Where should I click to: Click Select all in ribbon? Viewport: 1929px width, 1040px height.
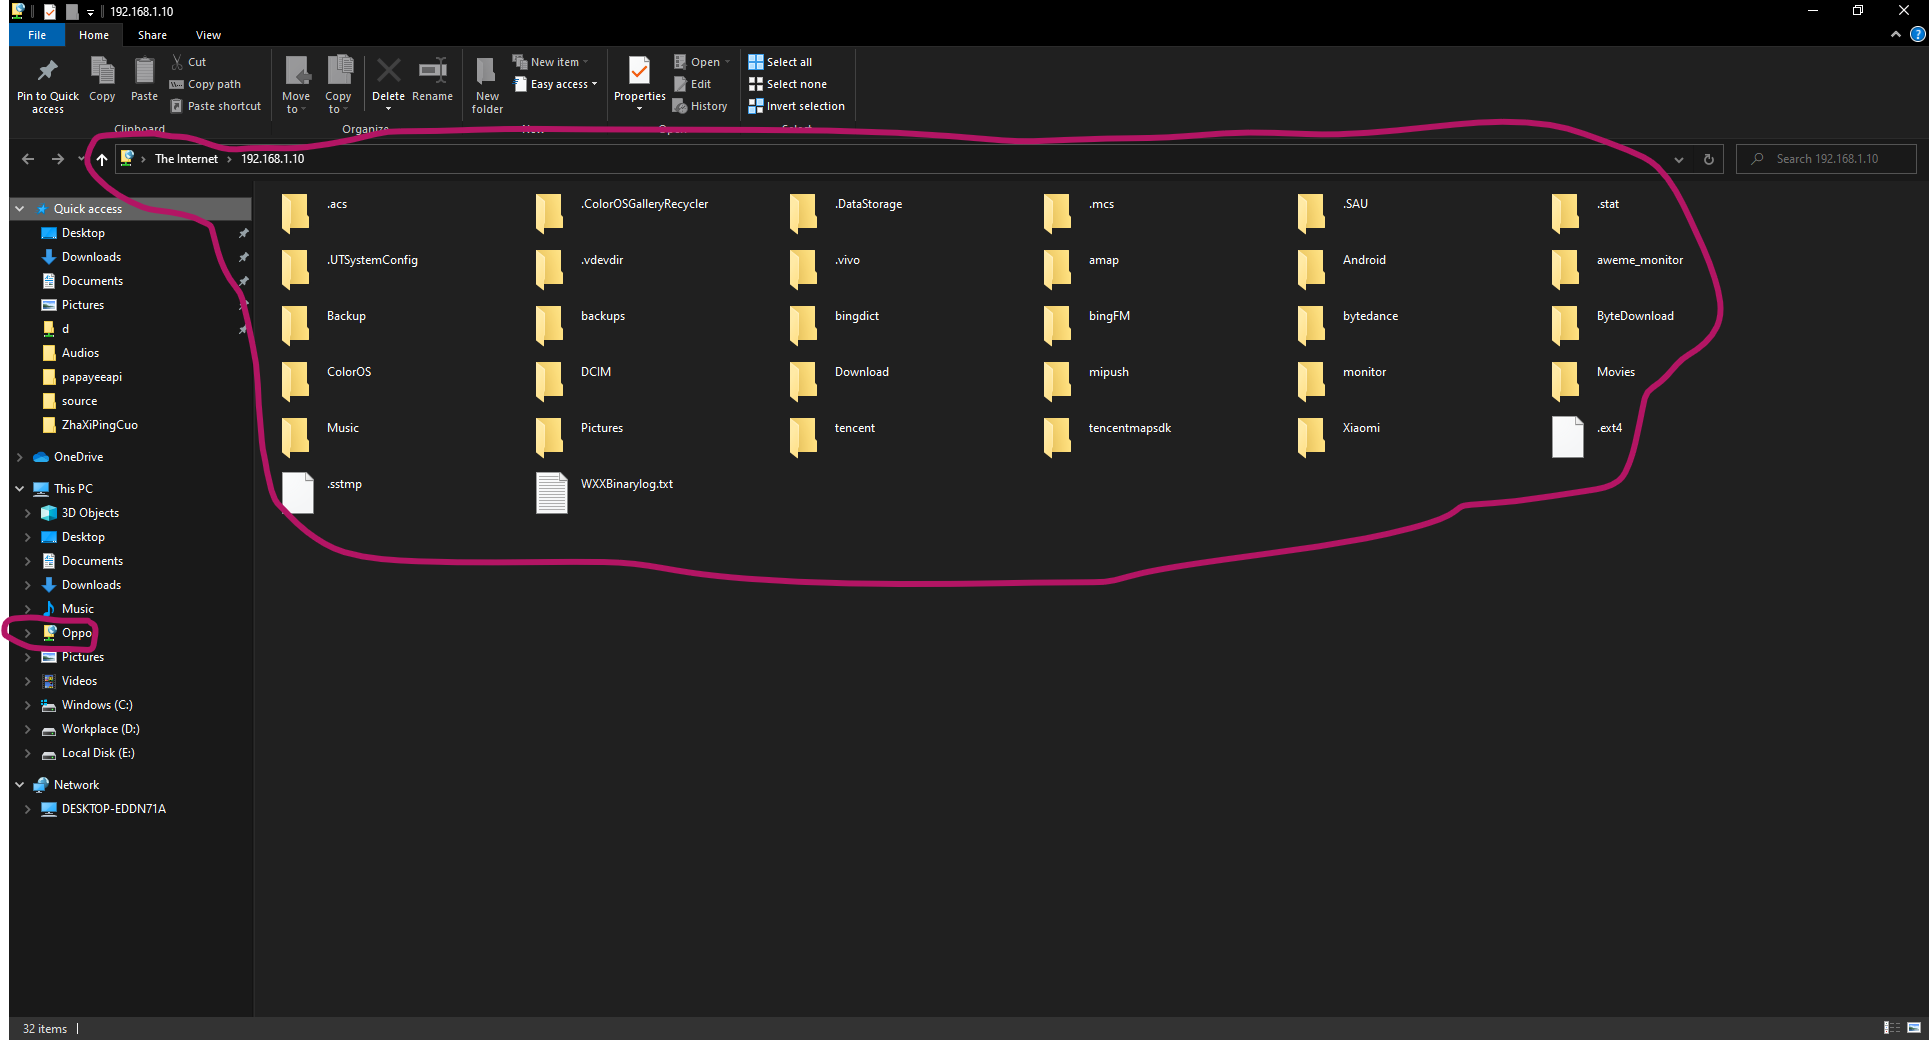[780, 62]
